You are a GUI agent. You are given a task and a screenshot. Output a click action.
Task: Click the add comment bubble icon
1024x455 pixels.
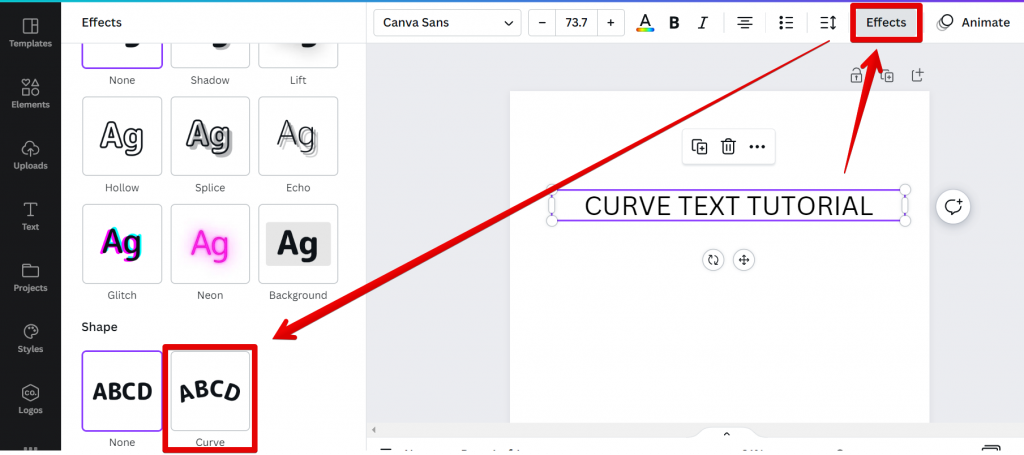(x=954, y=207)
